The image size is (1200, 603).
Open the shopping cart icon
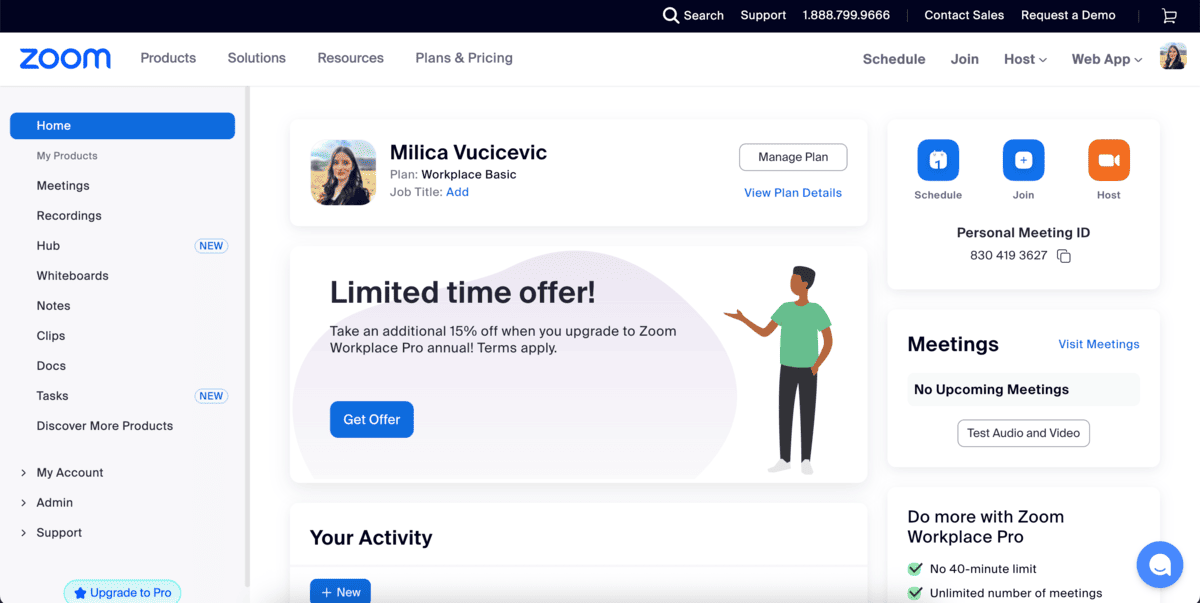tap(1169, 15)
